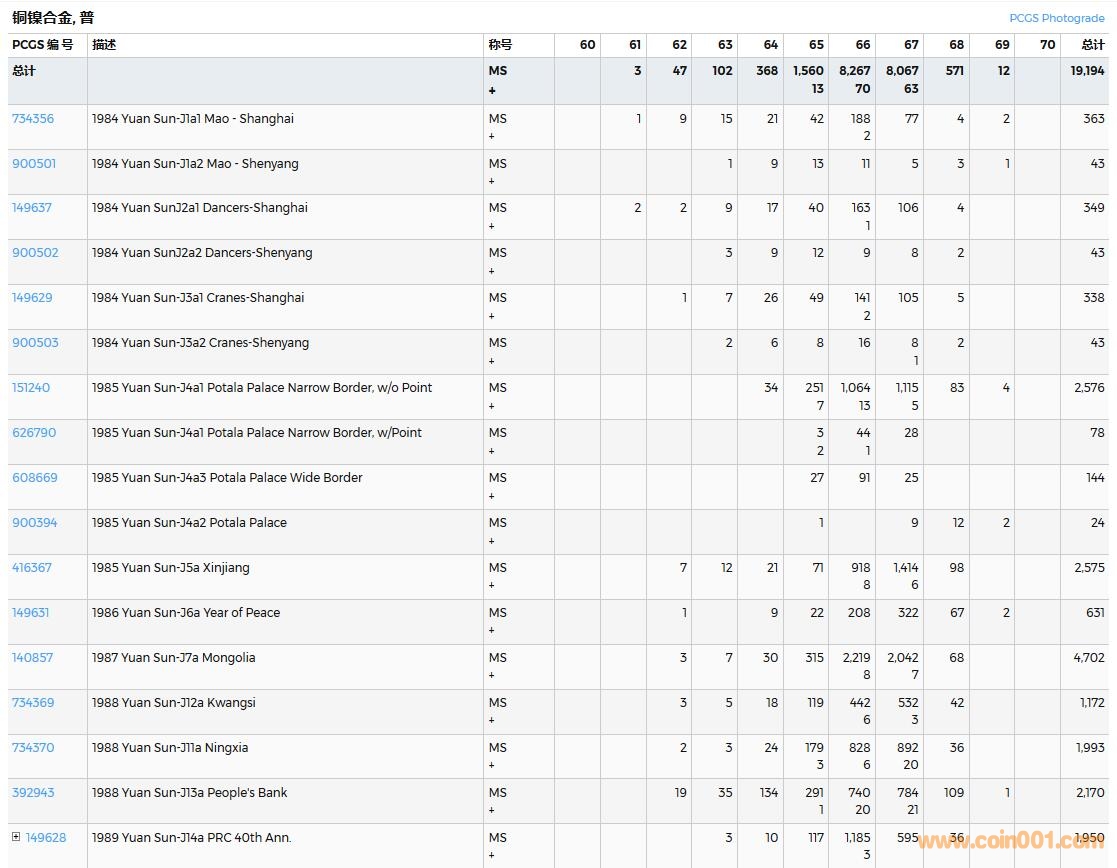Screen dimensions: 1117x868
Task: Select PCGS number 149629 Cranes-Shanghai
Action: [32, 298]
